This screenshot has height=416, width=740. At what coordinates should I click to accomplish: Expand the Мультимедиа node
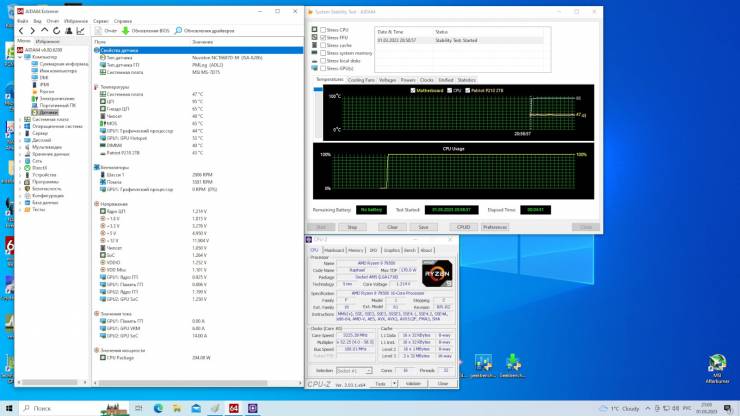point(20,147)
